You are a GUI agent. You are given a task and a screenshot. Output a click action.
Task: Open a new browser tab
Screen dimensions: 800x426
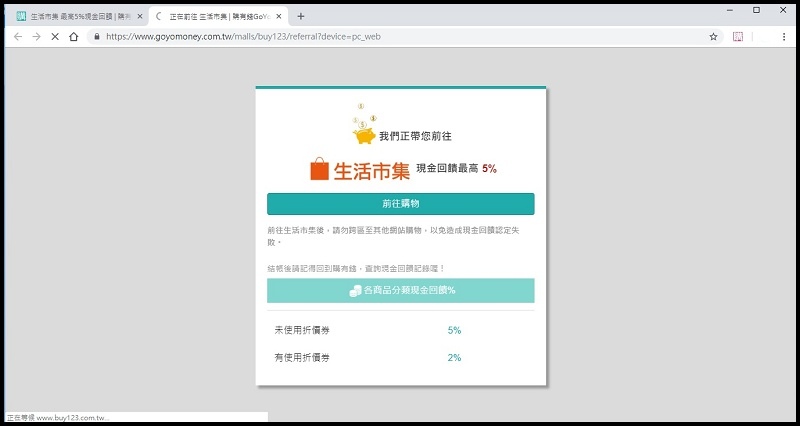(x=301, y=16)
